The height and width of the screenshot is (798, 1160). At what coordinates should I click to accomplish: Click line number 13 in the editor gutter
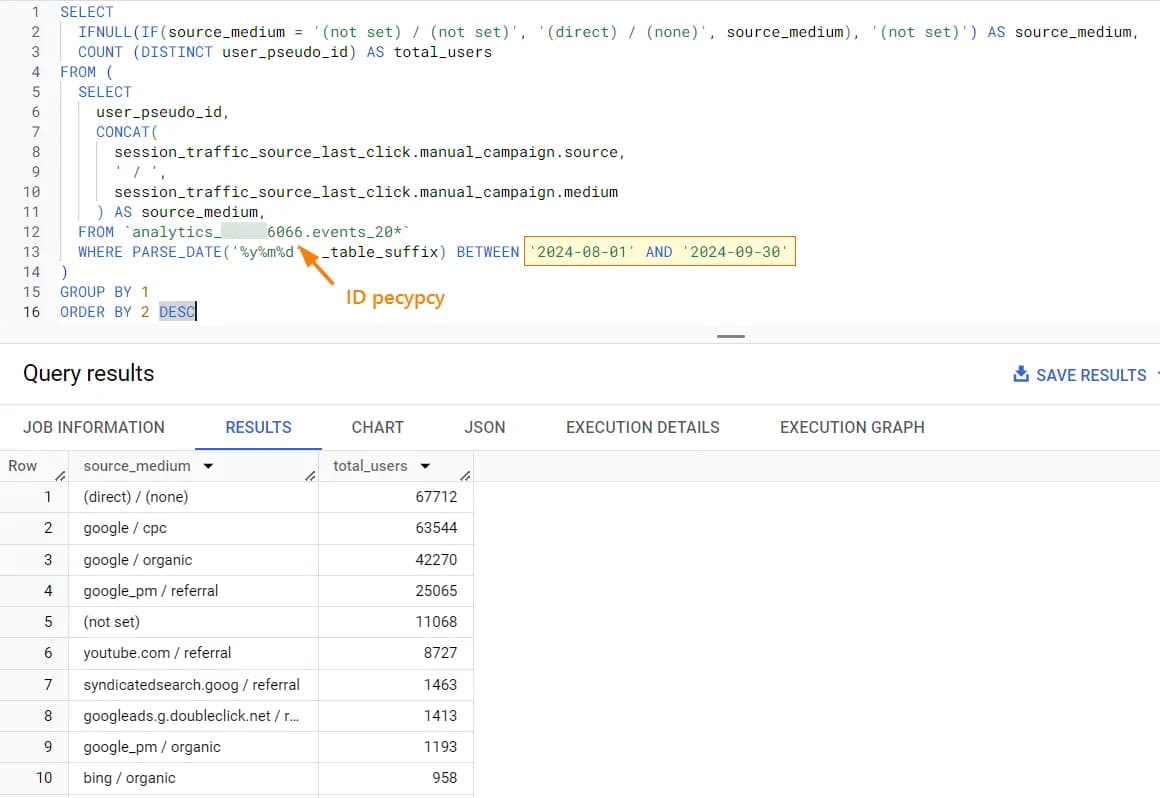(x=31, y=252)
